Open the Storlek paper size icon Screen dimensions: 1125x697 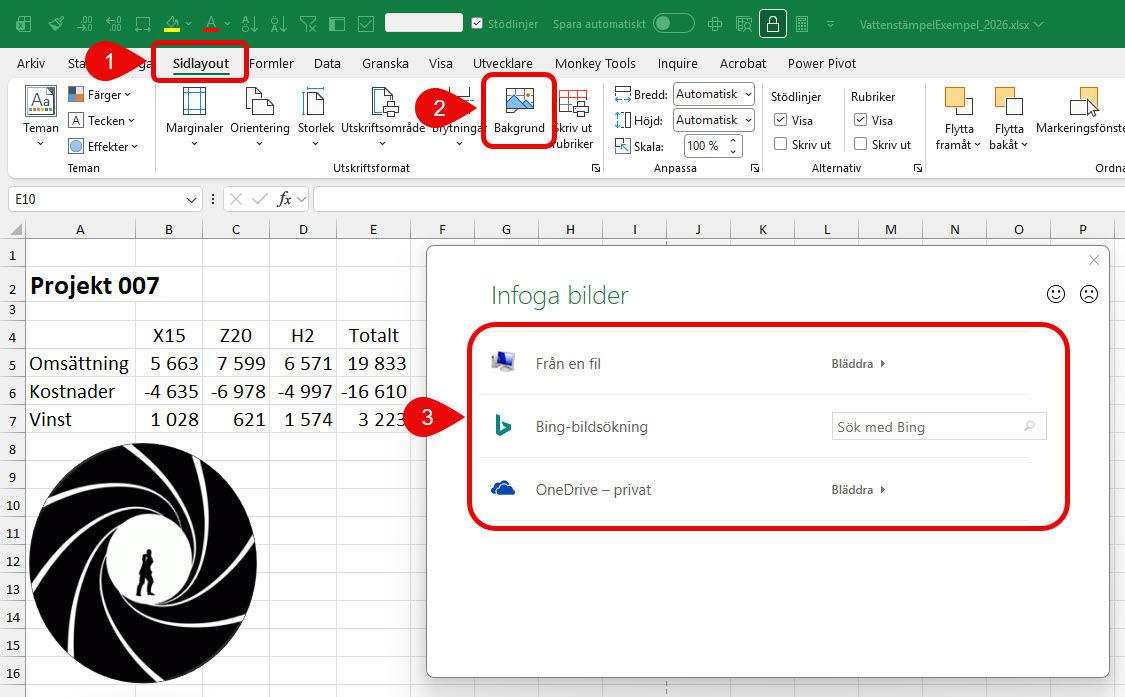point(315,104)
